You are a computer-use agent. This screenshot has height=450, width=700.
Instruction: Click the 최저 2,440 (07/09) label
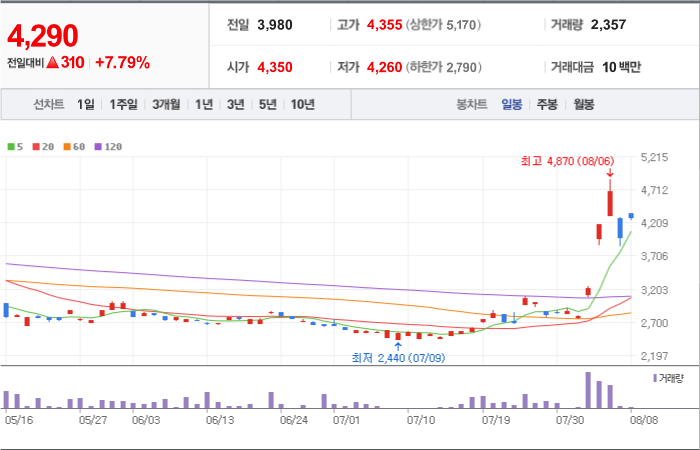[398, 358]
